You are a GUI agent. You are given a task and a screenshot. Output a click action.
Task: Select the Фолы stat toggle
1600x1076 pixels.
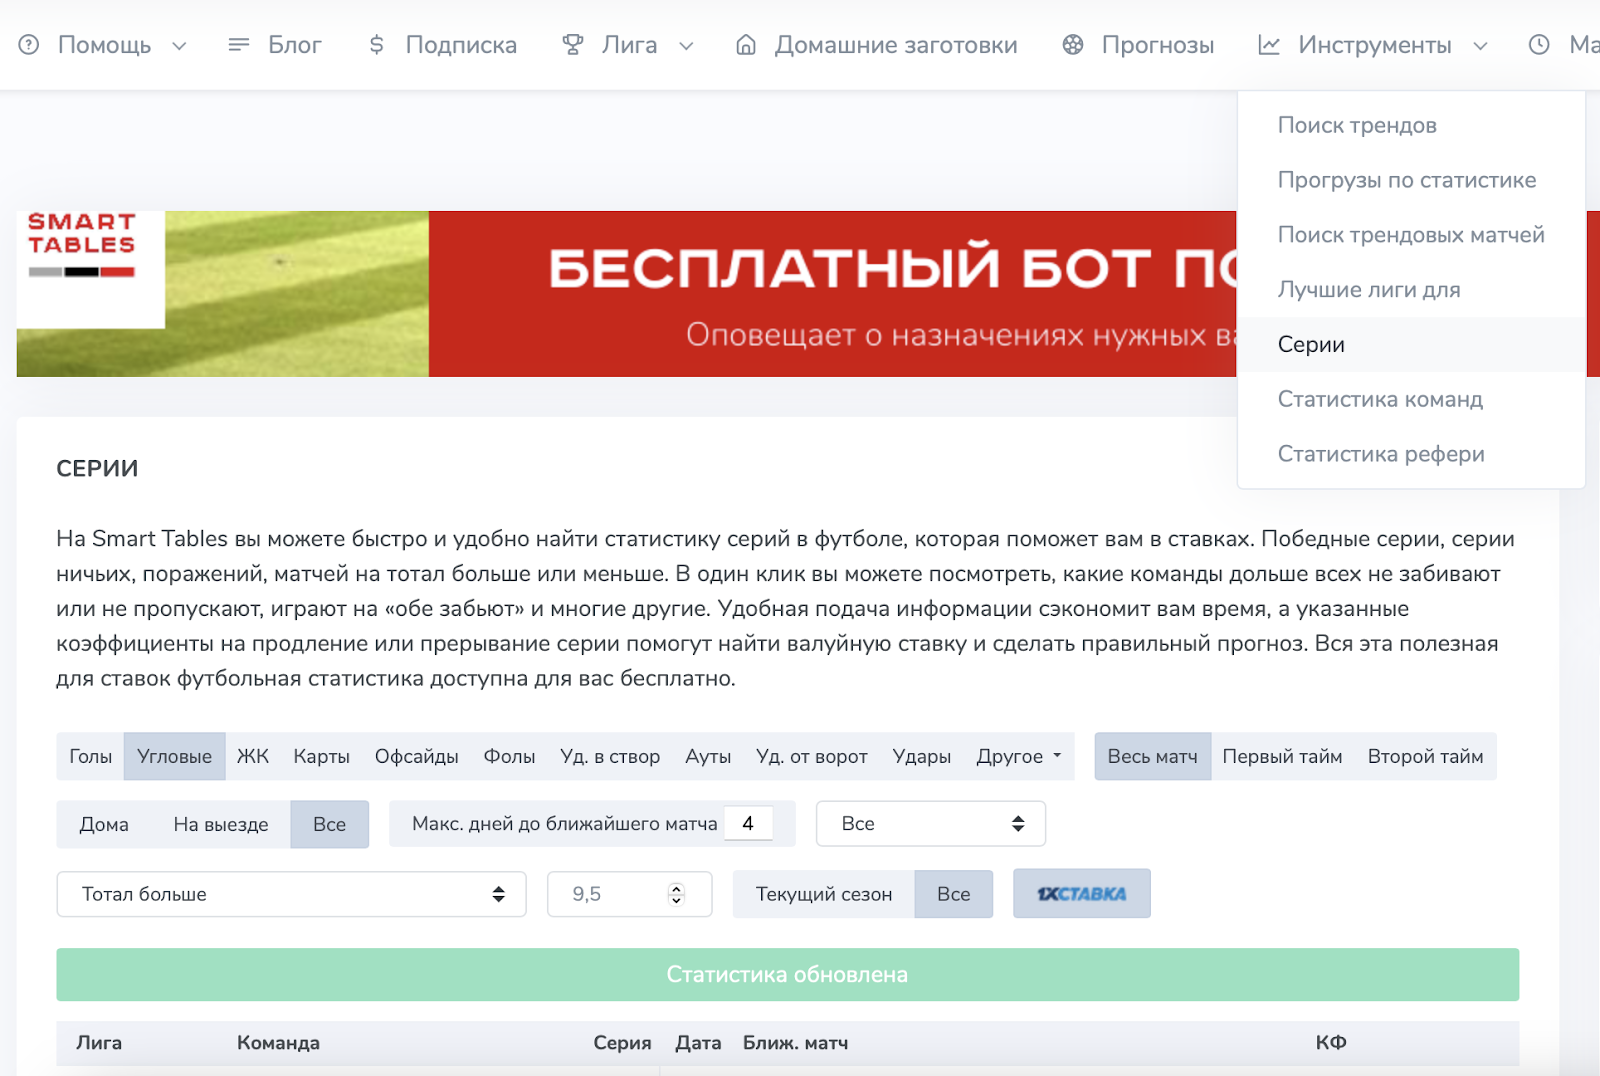point(509,757)
